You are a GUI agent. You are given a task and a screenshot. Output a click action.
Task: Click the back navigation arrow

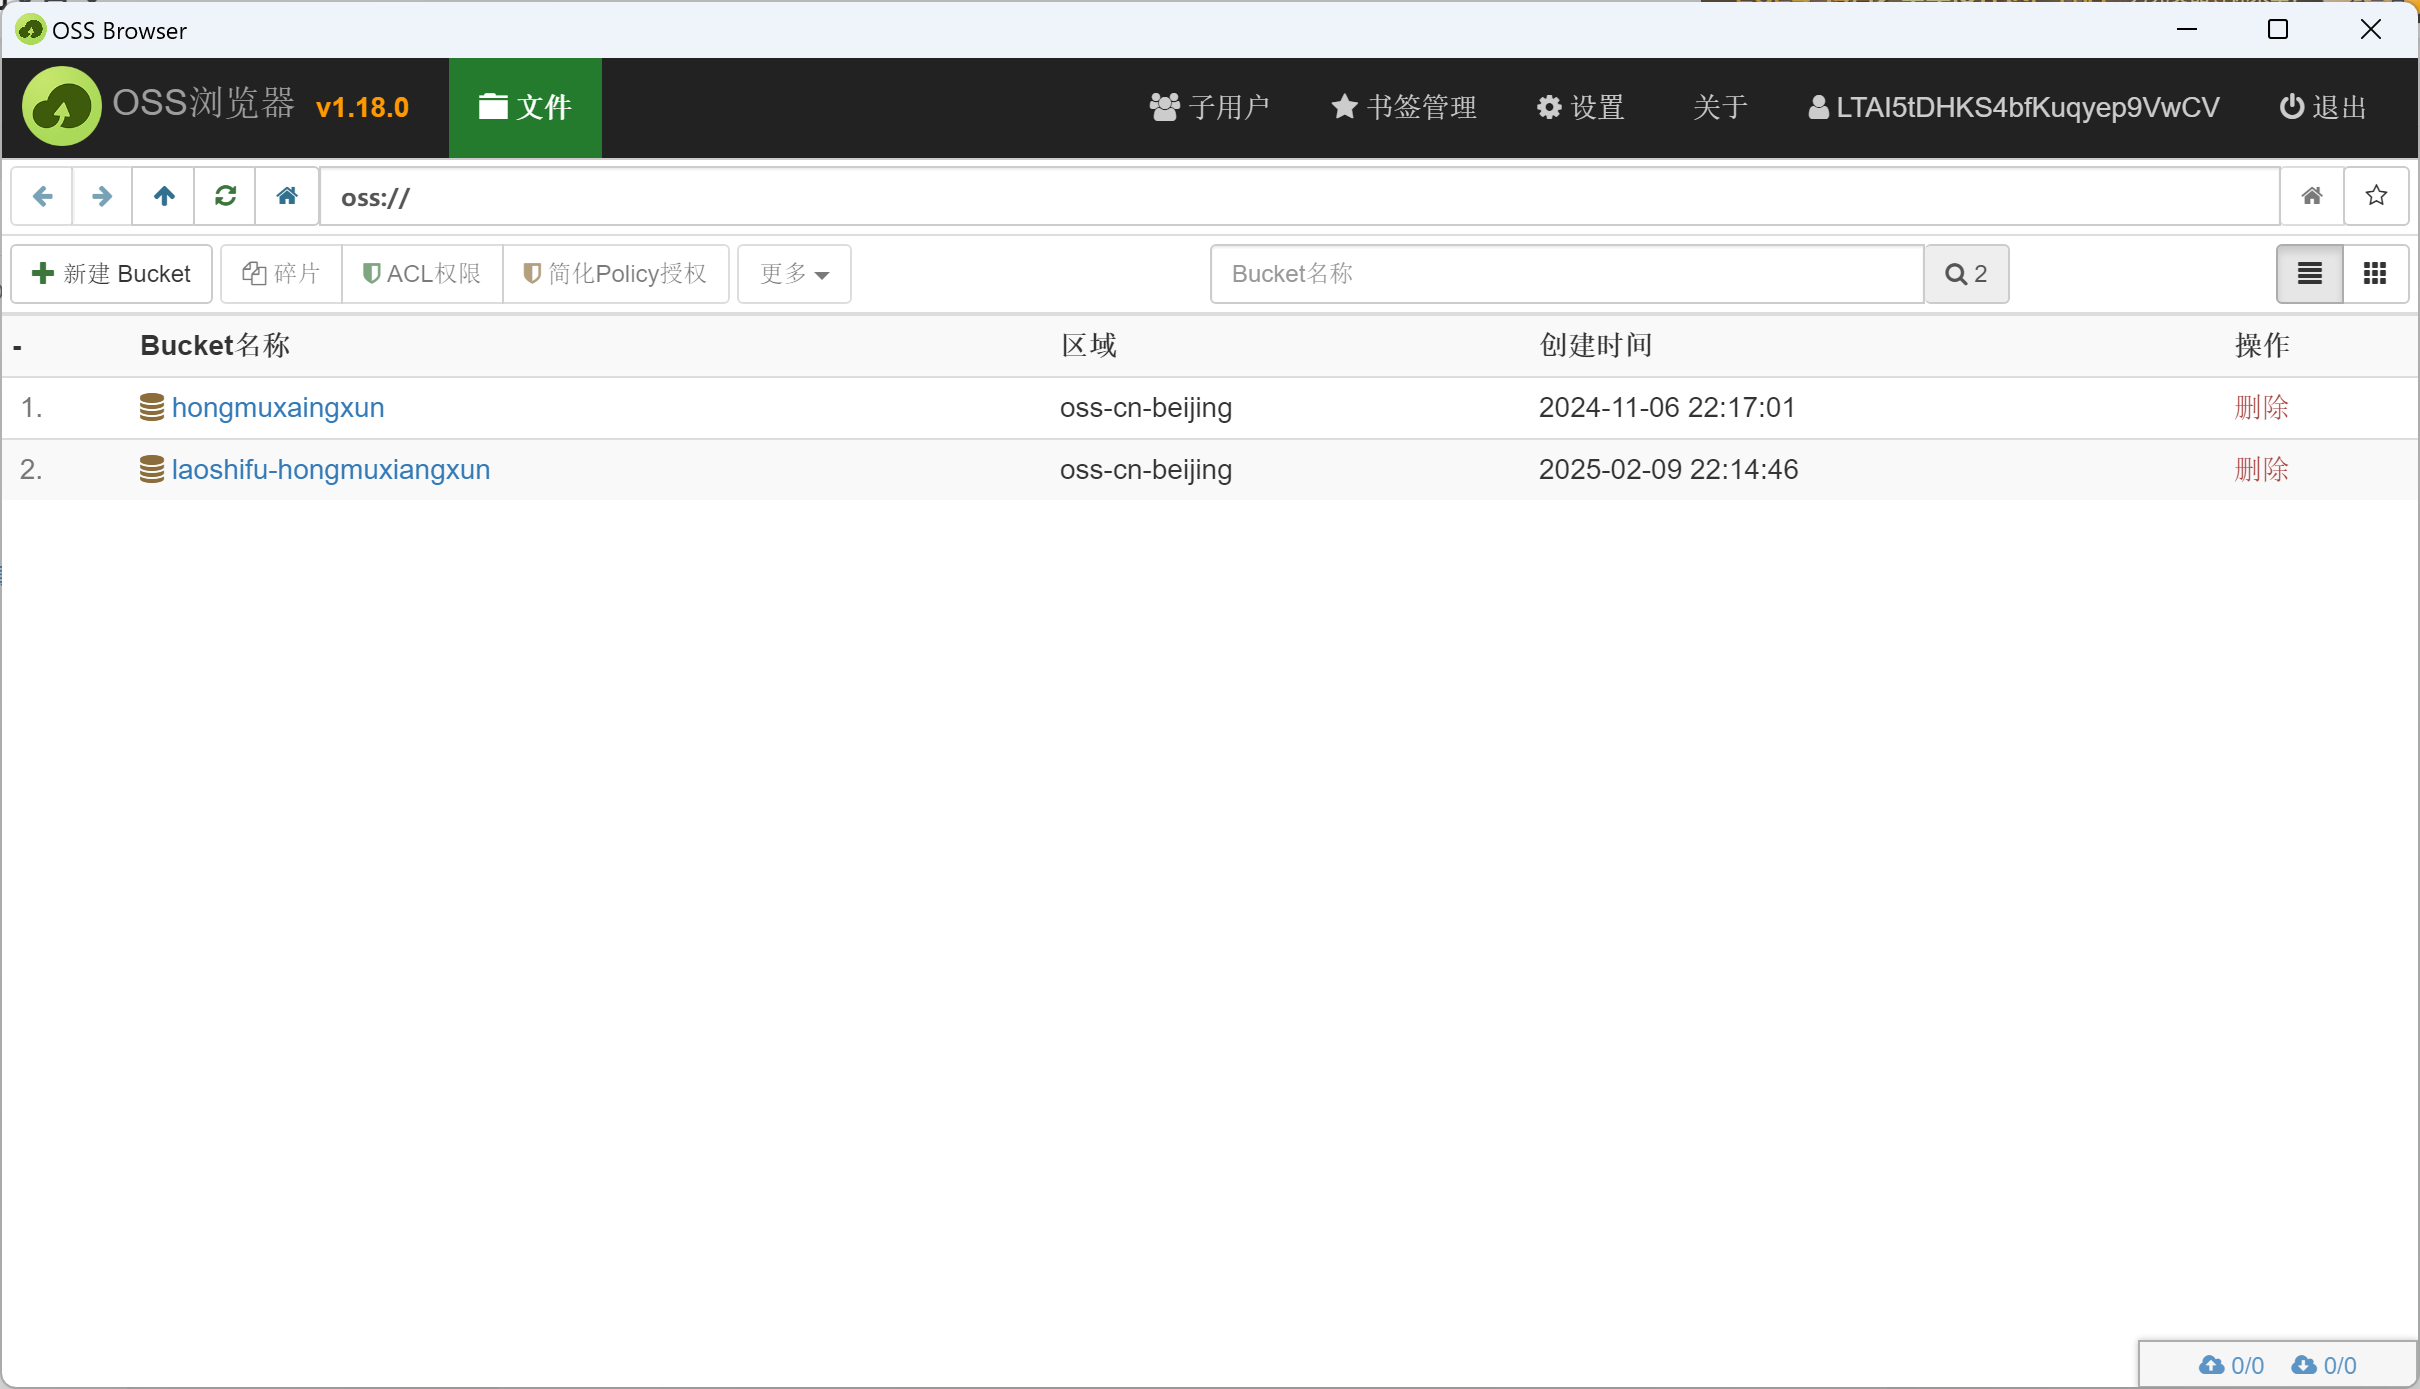pyautogui.click(x=42, y=196)
